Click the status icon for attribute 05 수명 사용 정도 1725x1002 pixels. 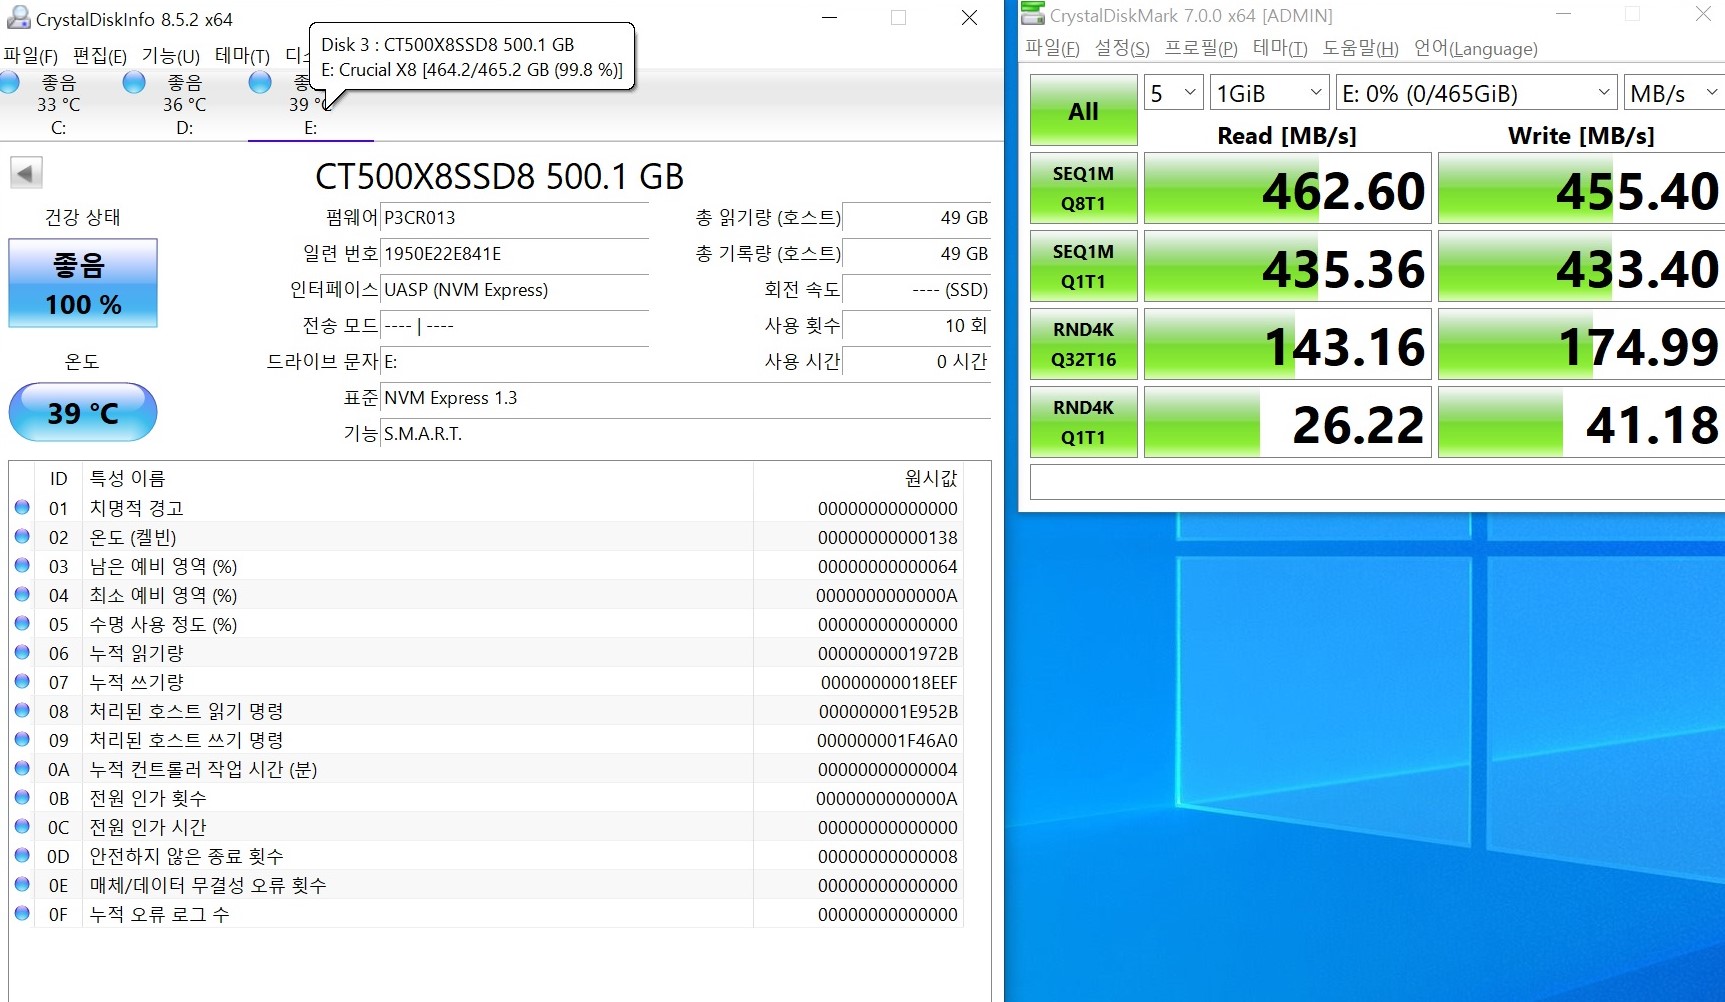pyautogui.click(x=22, y=623)
